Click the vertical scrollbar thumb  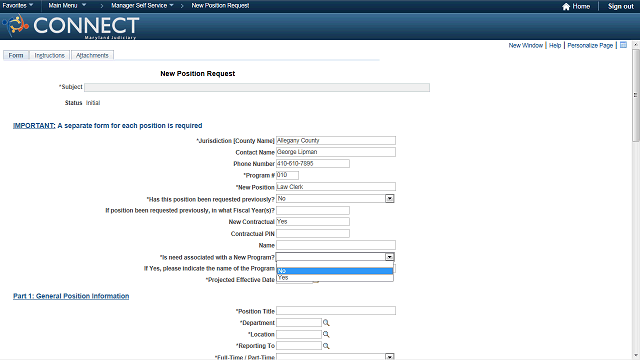tap(636, 96)
